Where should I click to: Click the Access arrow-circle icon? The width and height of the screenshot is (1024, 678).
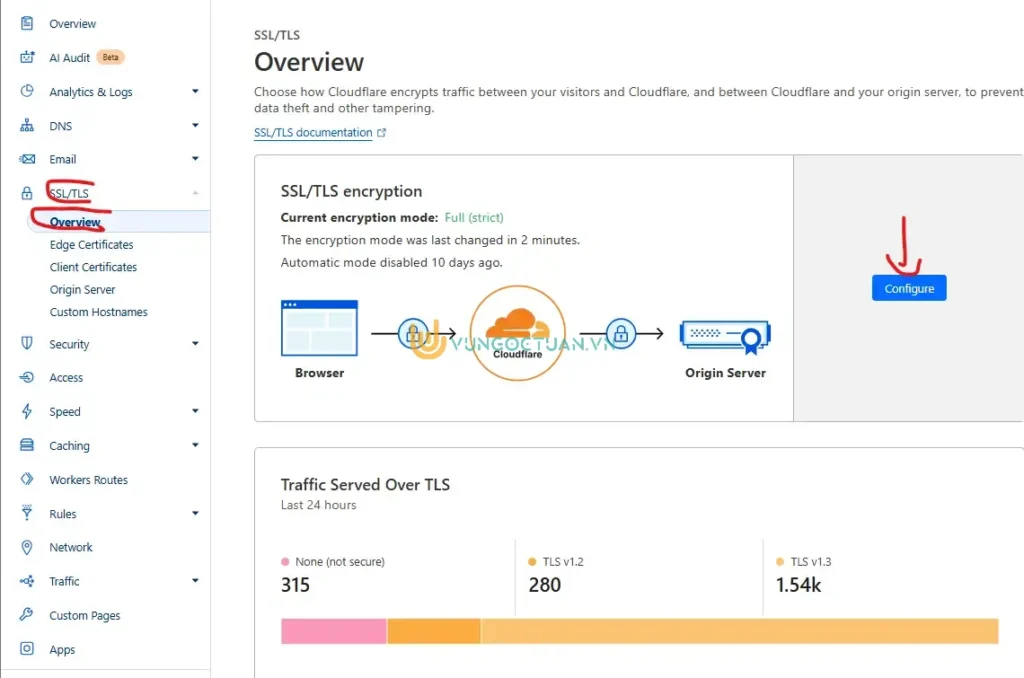coord(27,378)
